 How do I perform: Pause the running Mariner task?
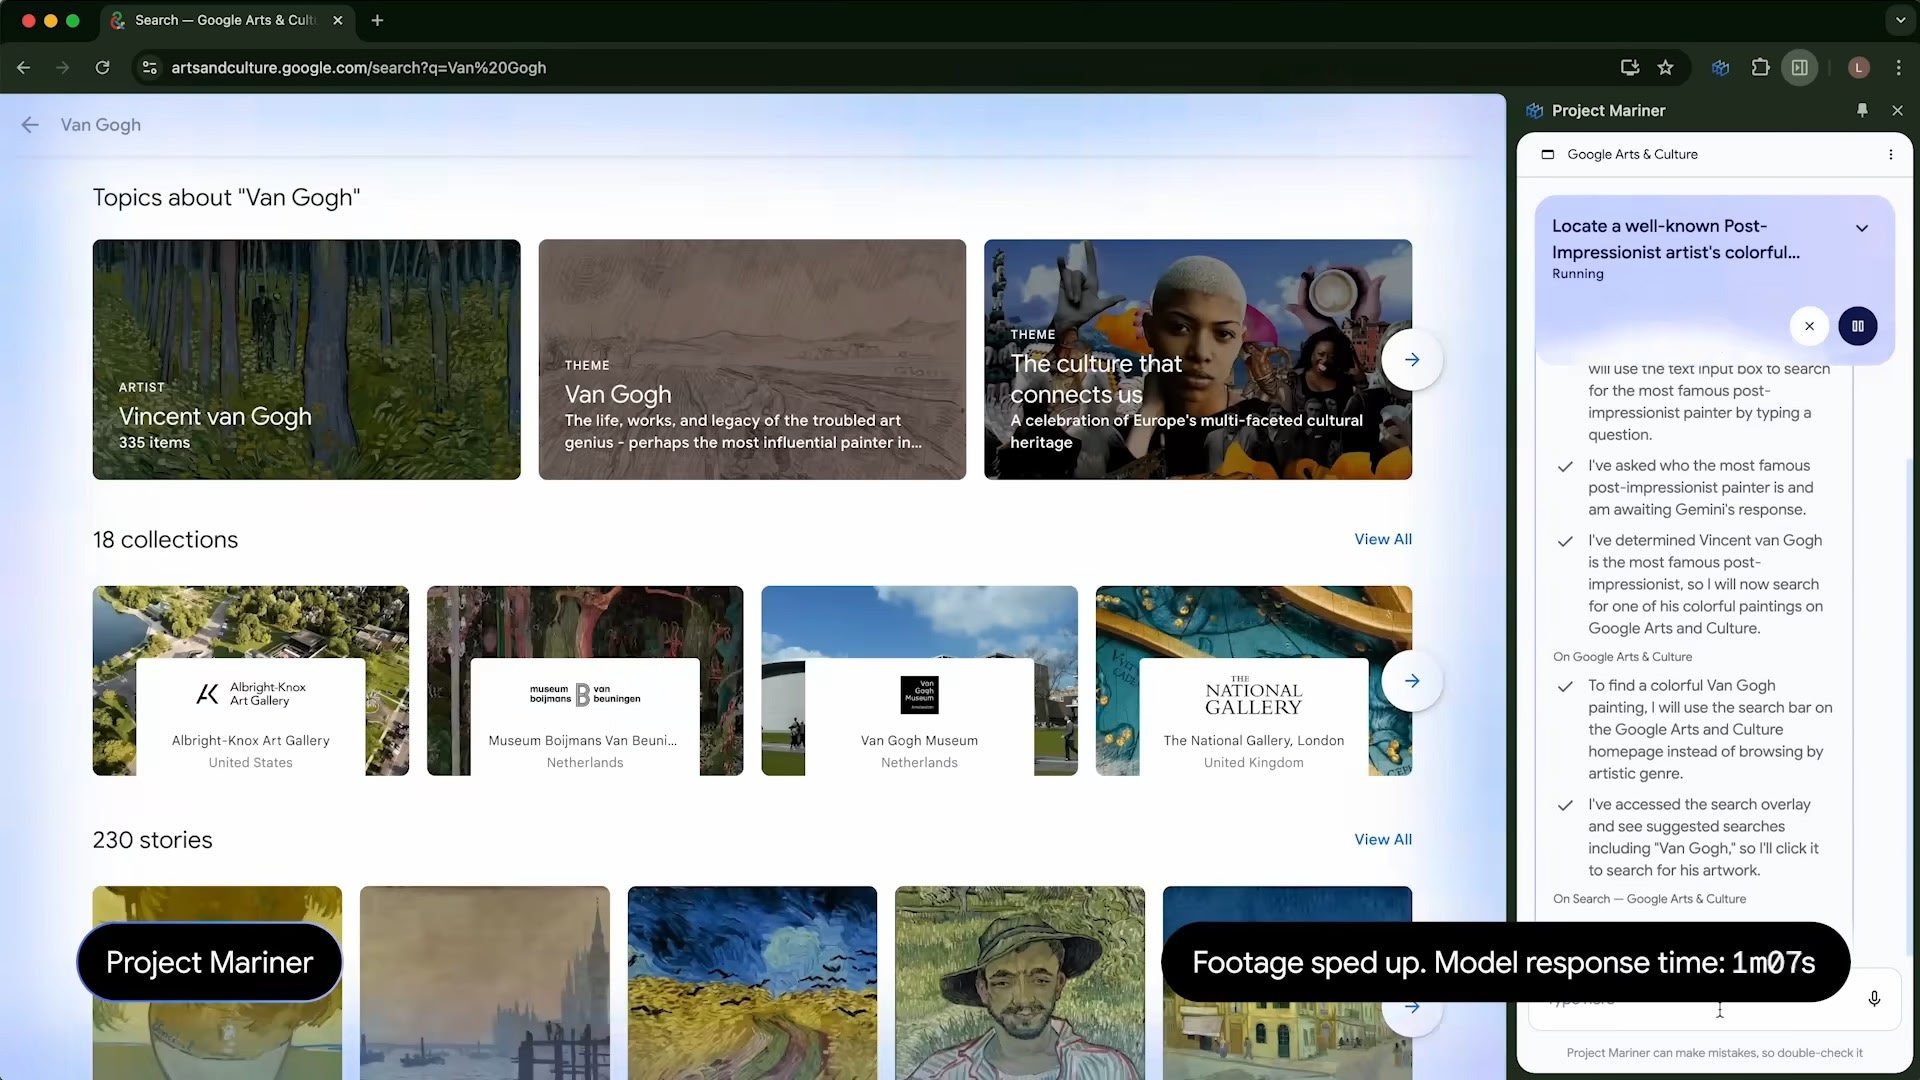pos(1857,326)
